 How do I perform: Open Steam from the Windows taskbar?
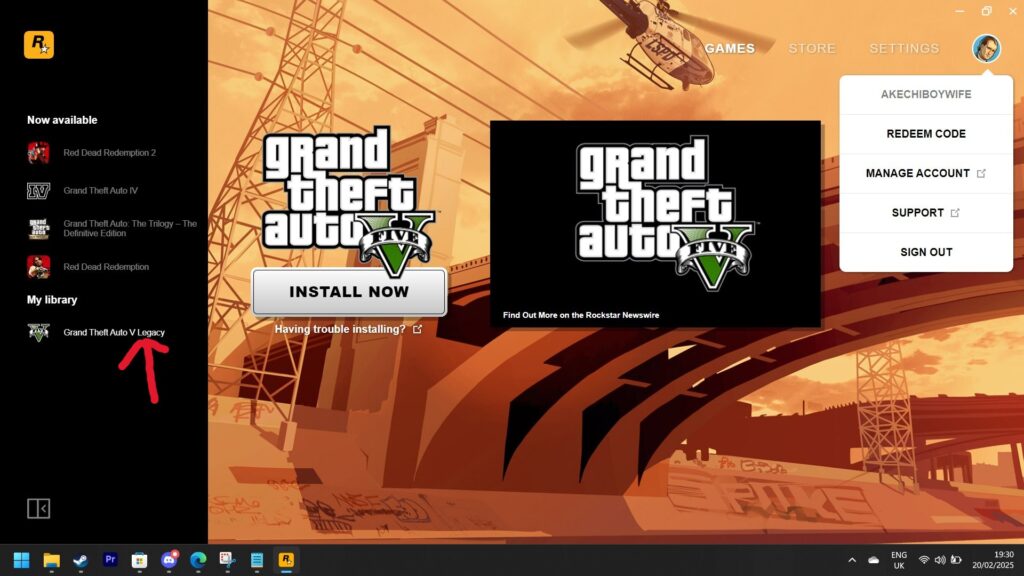[x=80, y=560]
